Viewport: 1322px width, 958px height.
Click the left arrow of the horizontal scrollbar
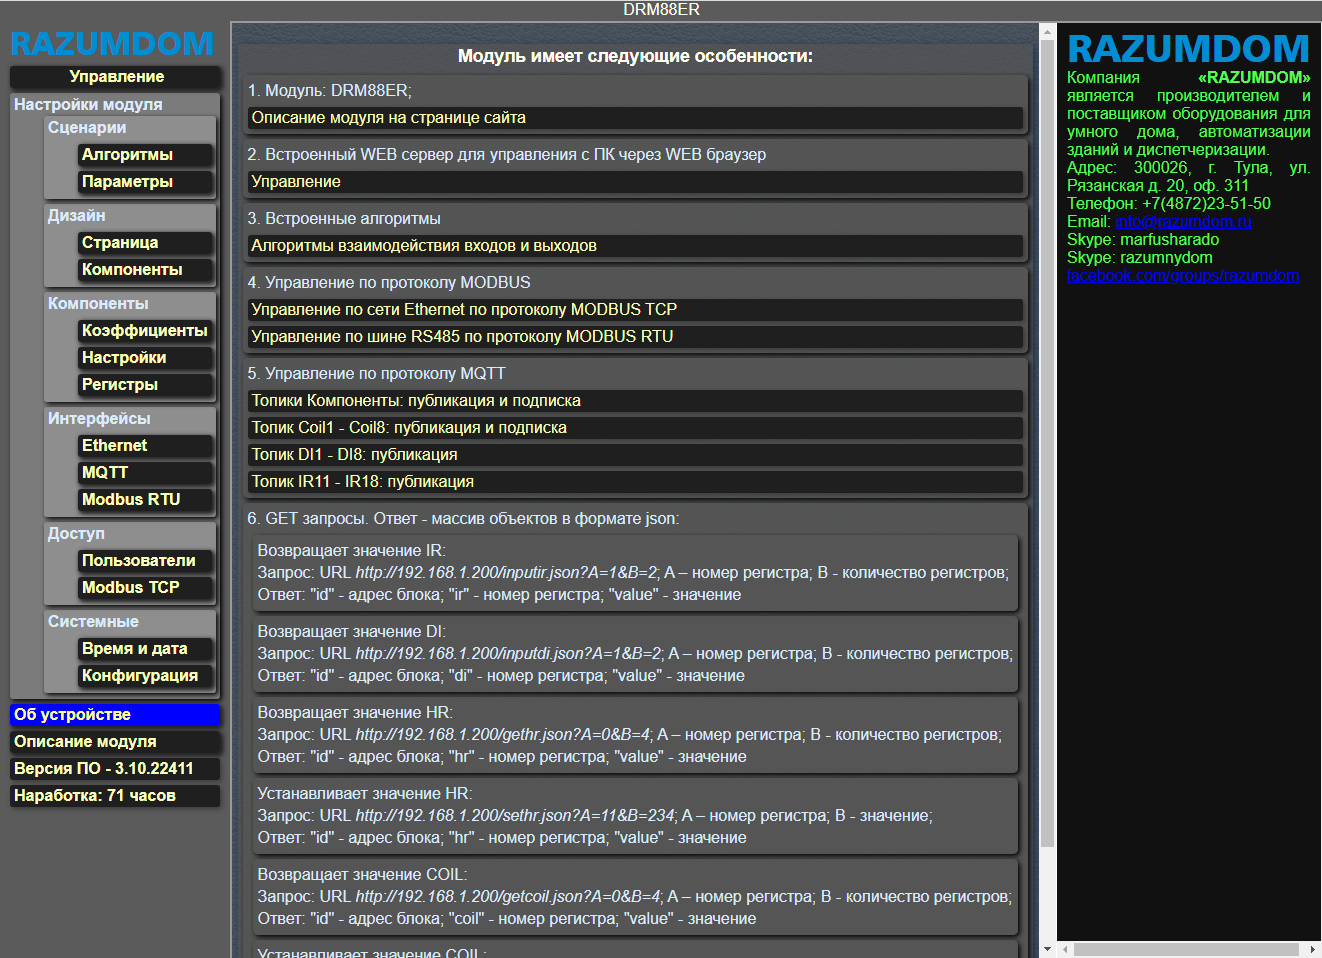point(1066,949)
